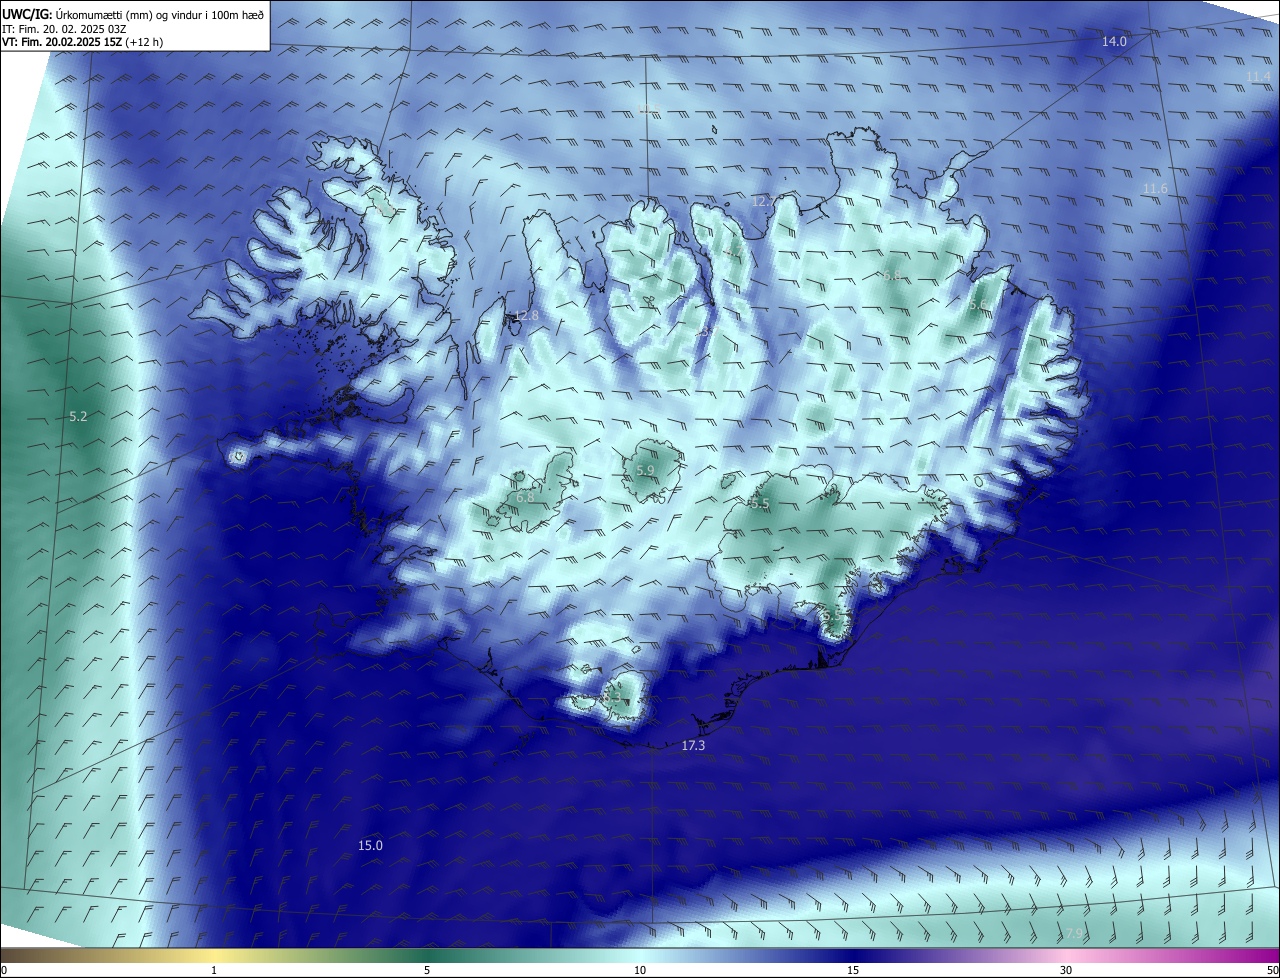Click the 12.8 value label
The height and width of the screenshot is (978, 1280).
(x=526, y=316)
